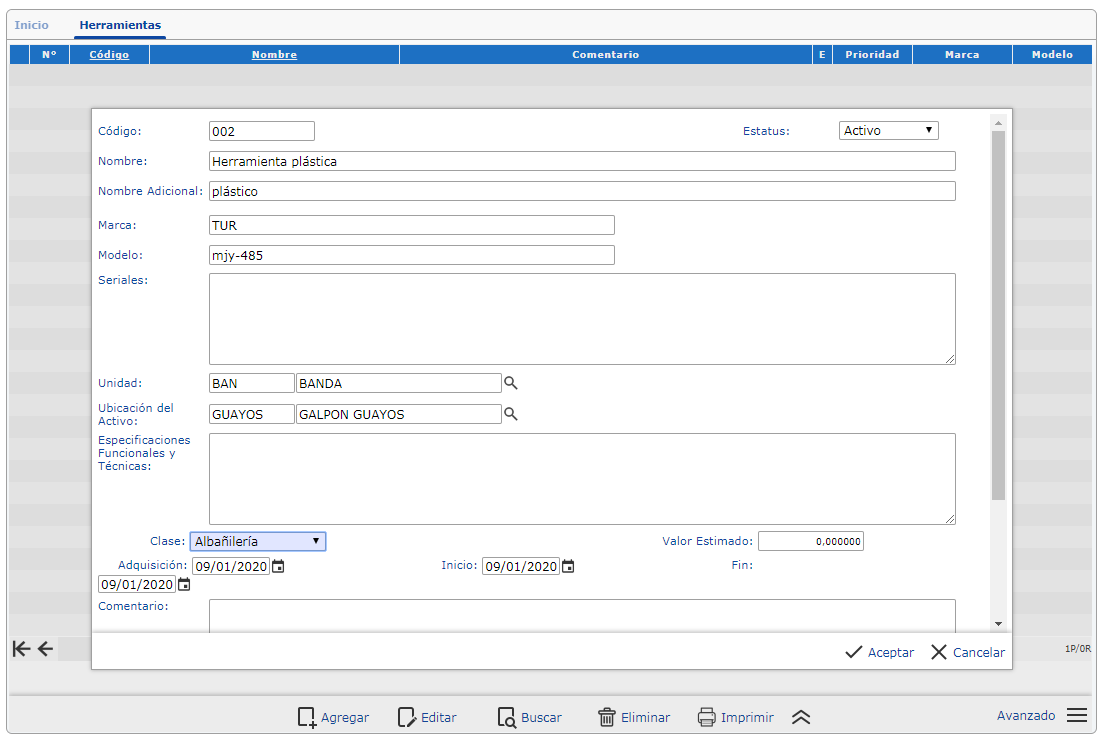
Task: Sort the table by Código column
Action: click(x=109, y=55)
